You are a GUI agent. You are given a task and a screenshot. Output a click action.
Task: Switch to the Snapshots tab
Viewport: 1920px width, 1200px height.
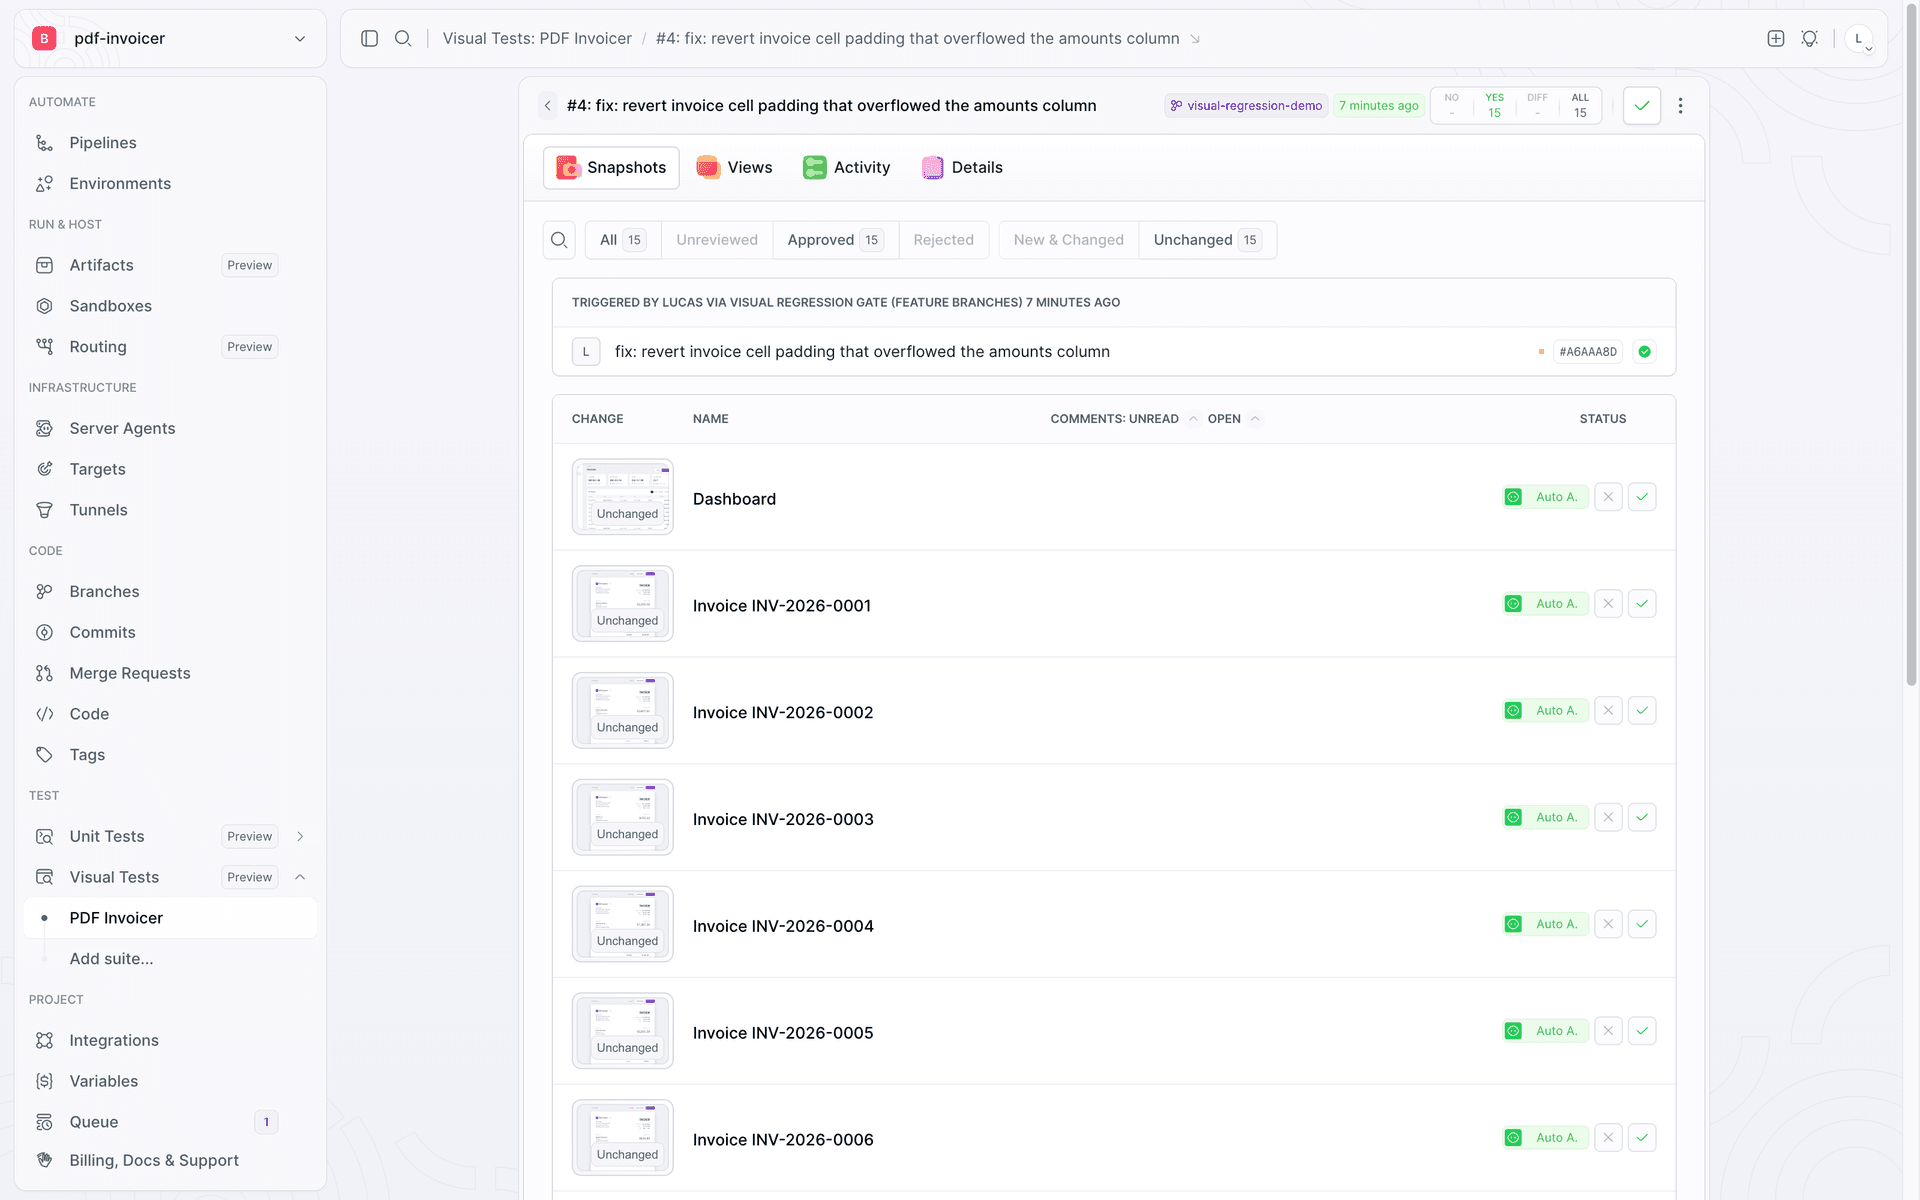coord(611,168)
